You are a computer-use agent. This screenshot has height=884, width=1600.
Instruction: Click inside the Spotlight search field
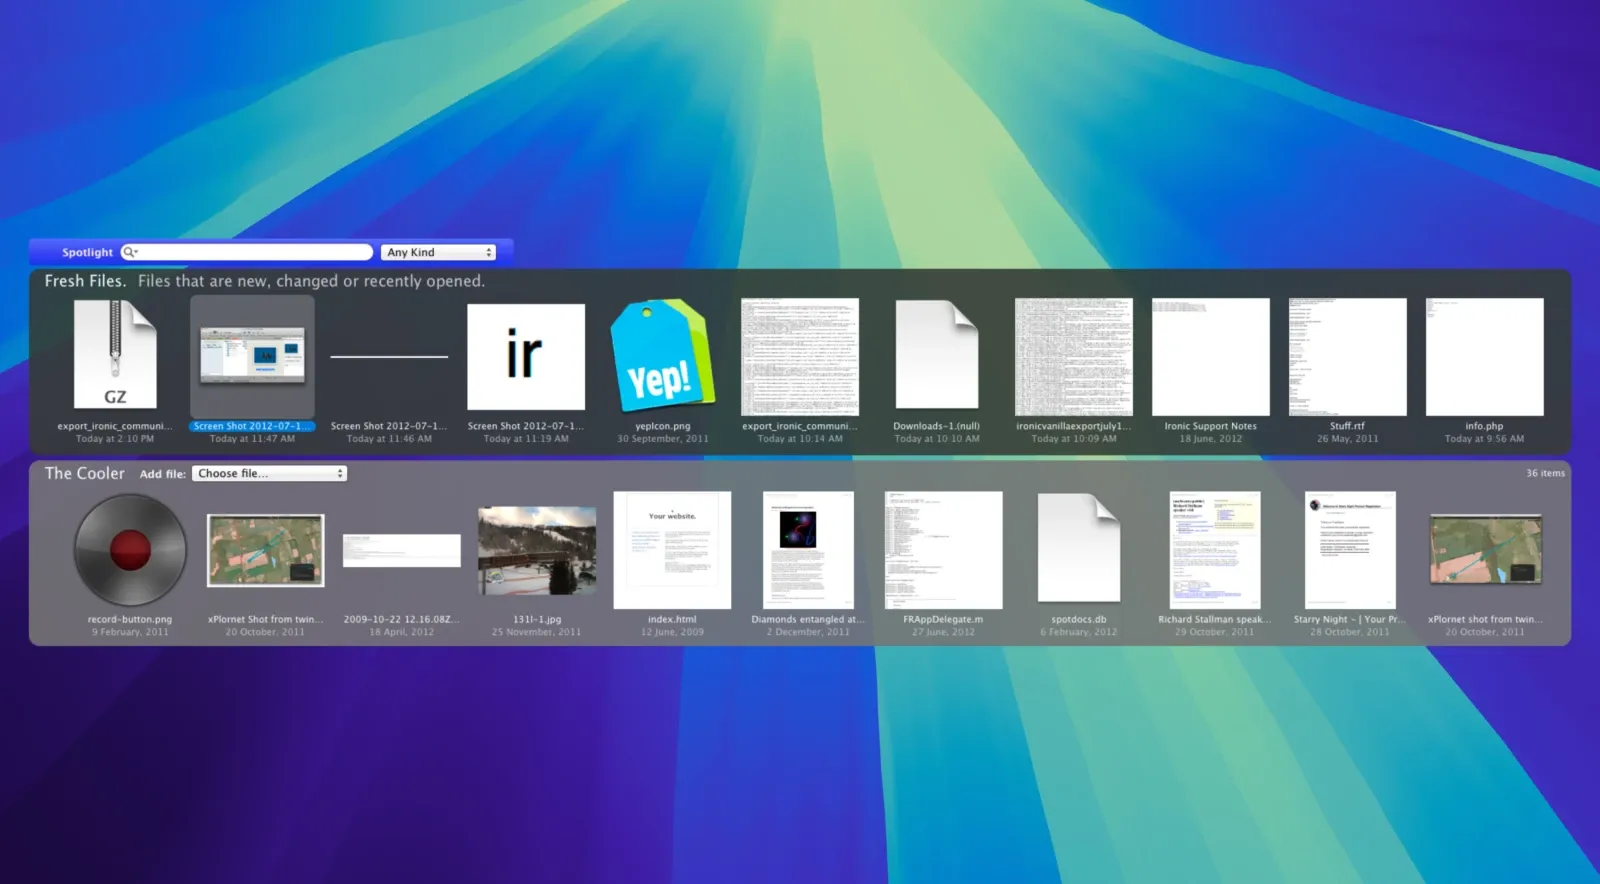(x=255, y=252)
